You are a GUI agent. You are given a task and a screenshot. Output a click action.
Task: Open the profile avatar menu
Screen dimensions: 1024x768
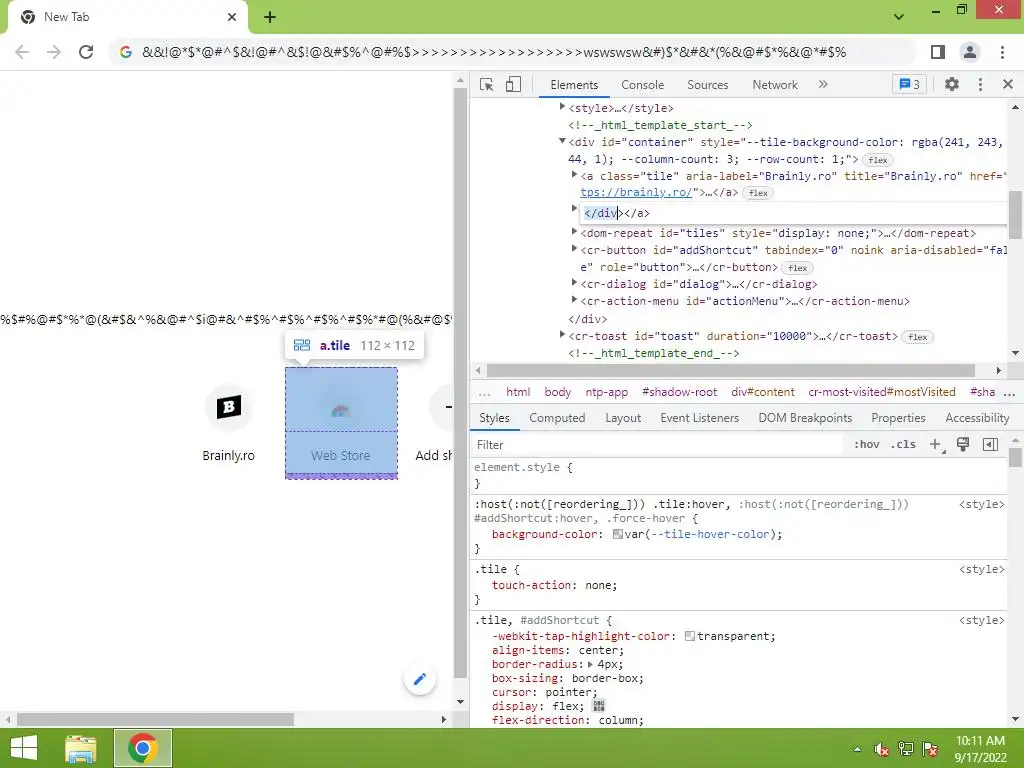coord(970,52)
